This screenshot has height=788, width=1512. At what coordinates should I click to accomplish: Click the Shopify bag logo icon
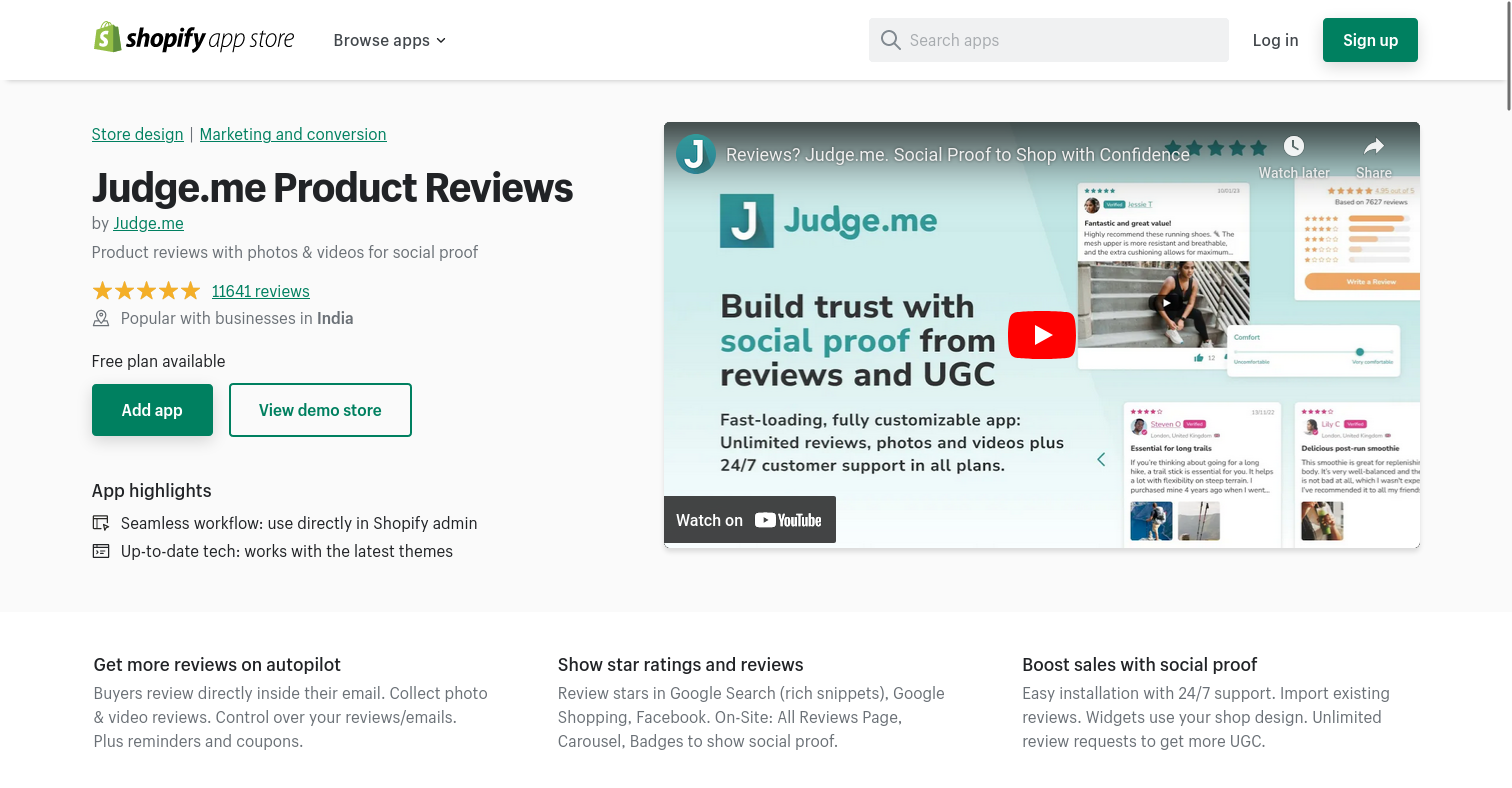pyautogui.click(x=107, y=38)
